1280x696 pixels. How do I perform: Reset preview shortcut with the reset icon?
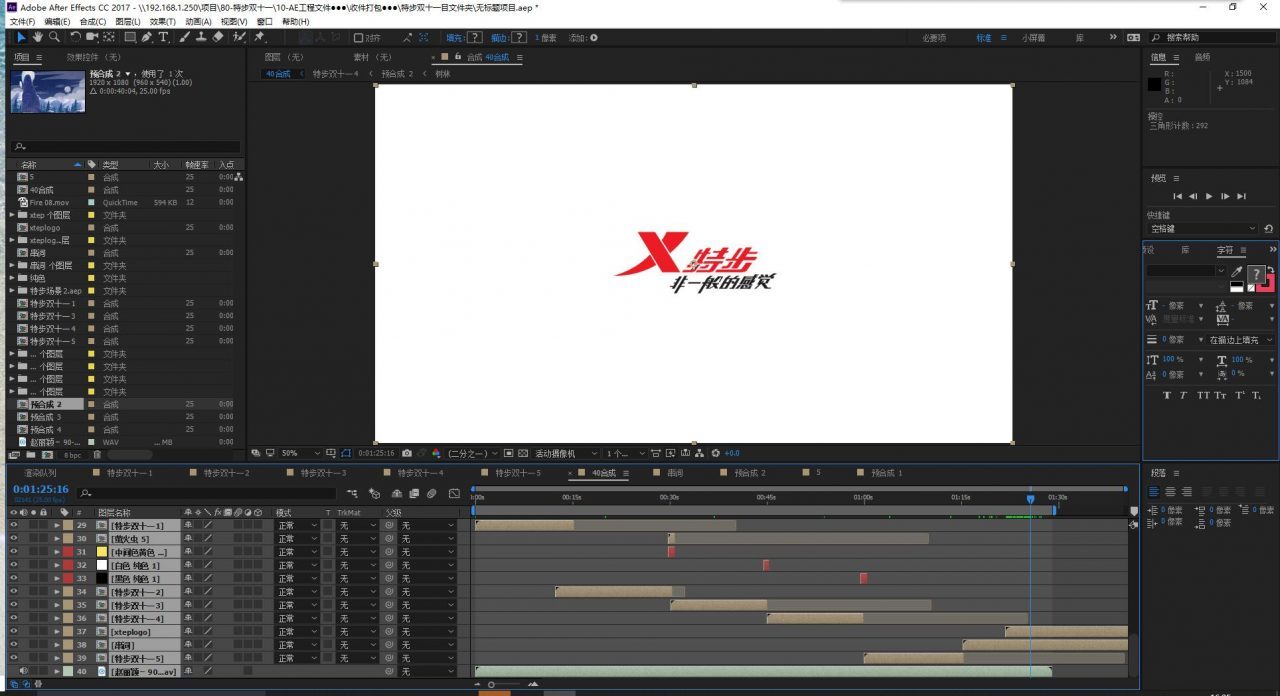1268,229
